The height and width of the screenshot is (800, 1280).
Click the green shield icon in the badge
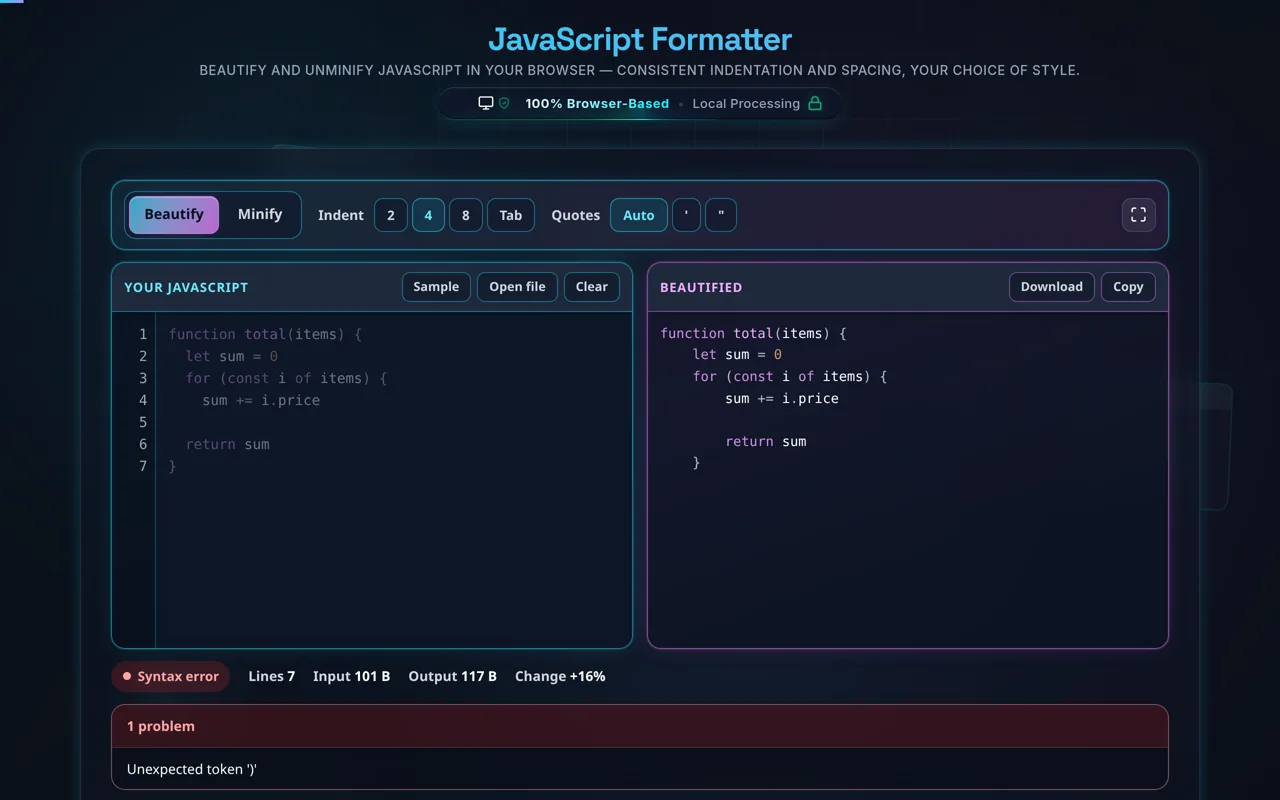coord(504,103)
